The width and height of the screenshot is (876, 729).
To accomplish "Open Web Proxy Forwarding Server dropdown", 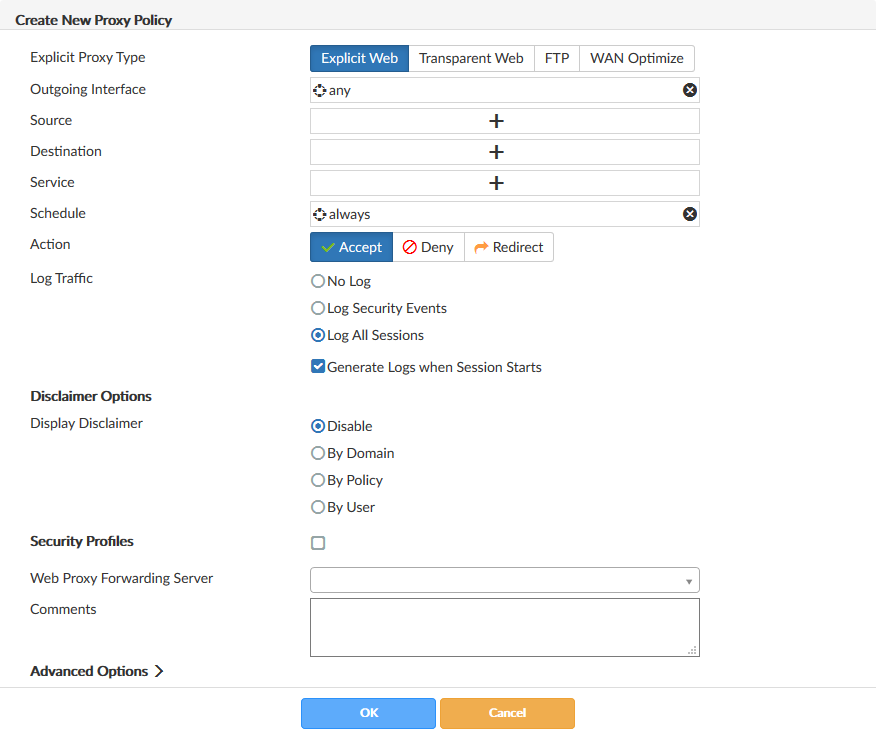I will pyautogui.click(x=504, y=580).
